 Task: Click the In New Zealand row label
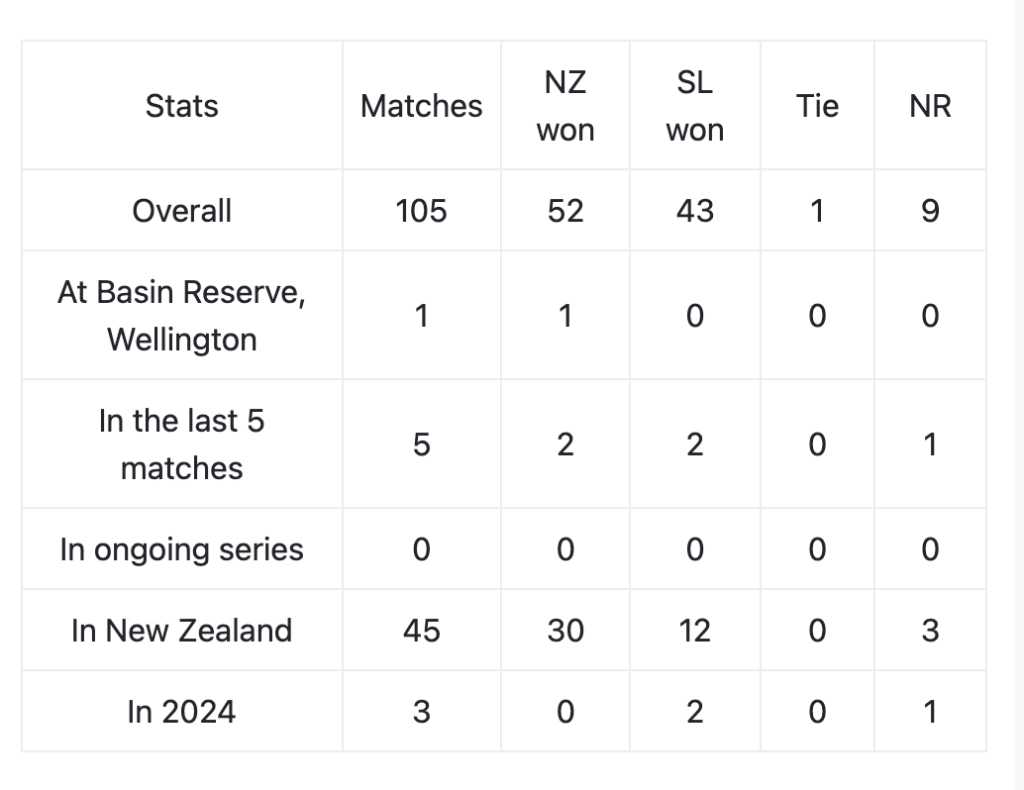pos(182,630)
